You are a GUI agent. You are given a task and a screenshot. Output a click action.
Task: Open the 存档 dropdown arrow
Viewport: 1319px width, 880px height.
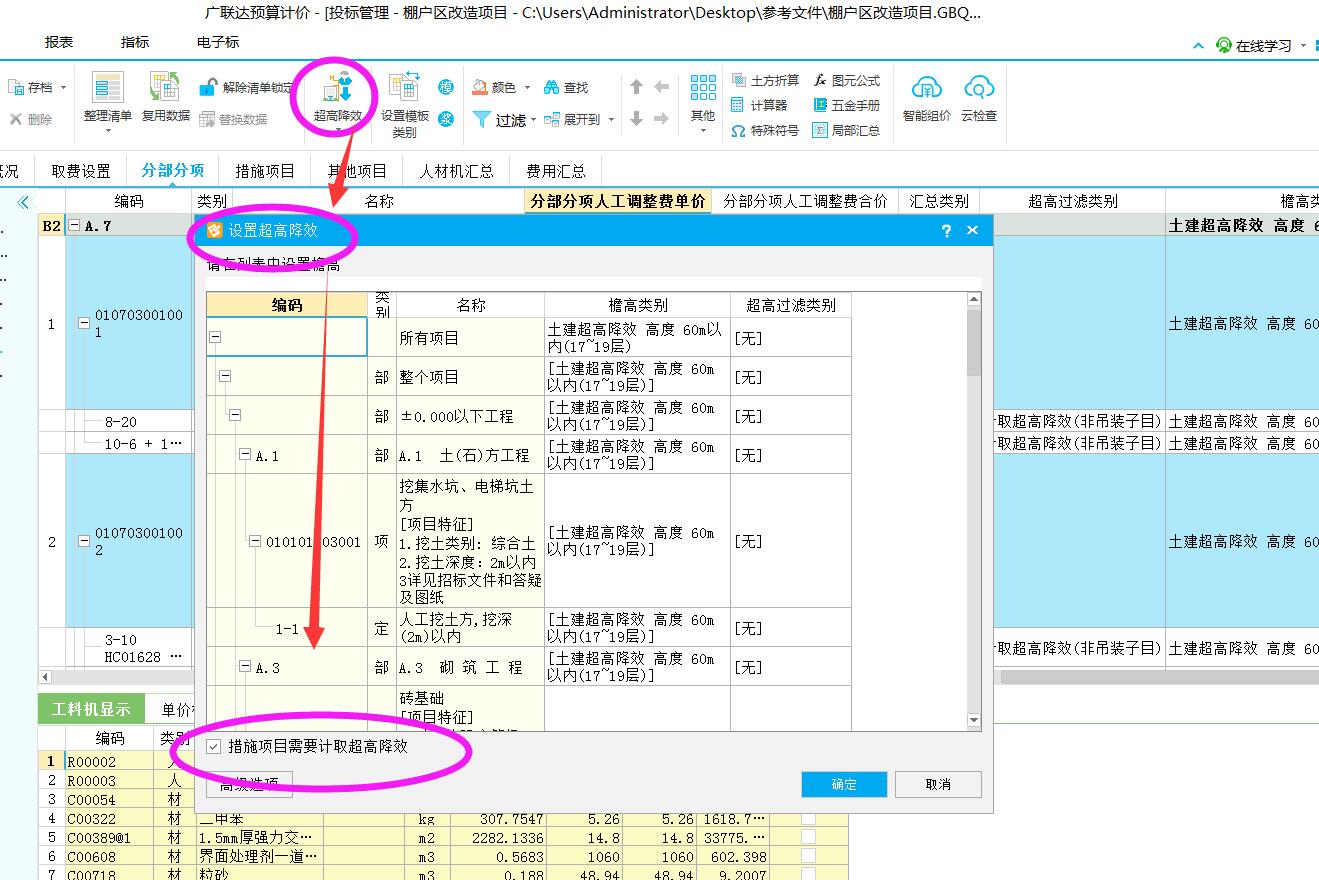(x=63, y=88)
